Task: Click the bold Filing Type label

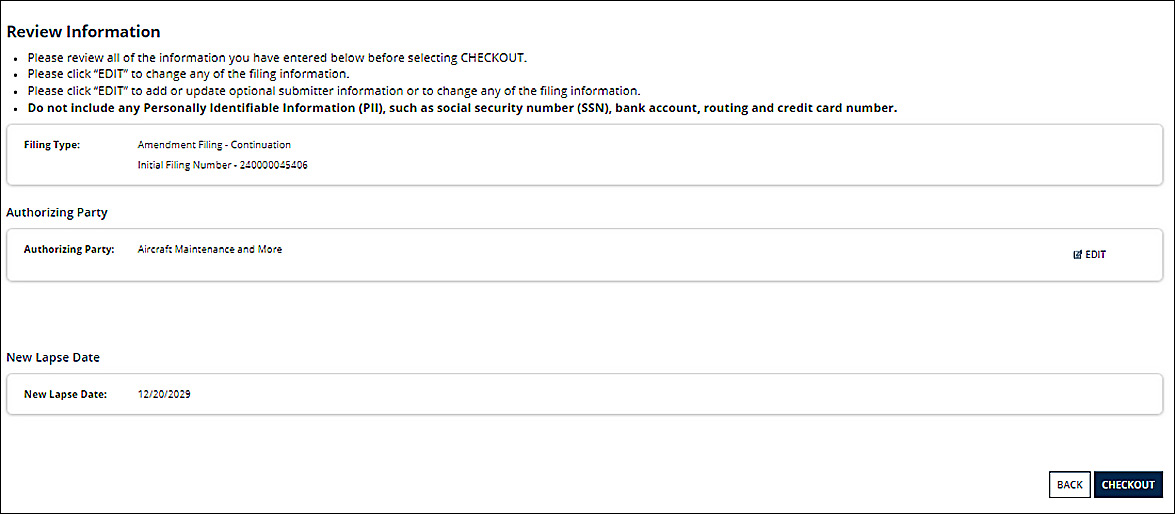Action: coord(52,145)
